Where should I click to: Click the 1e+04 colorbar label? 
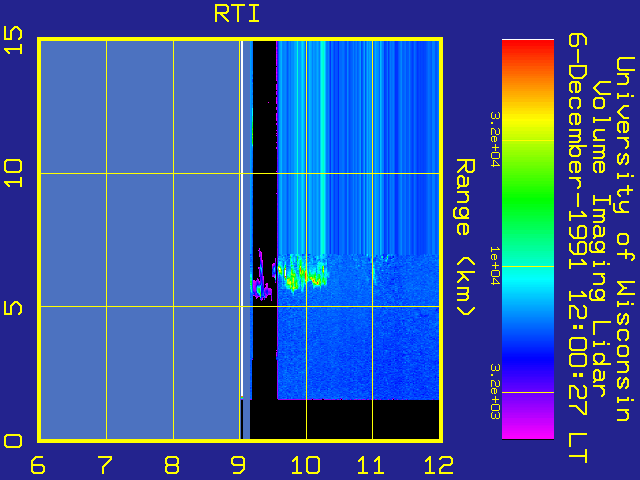(x=494, y=266)
